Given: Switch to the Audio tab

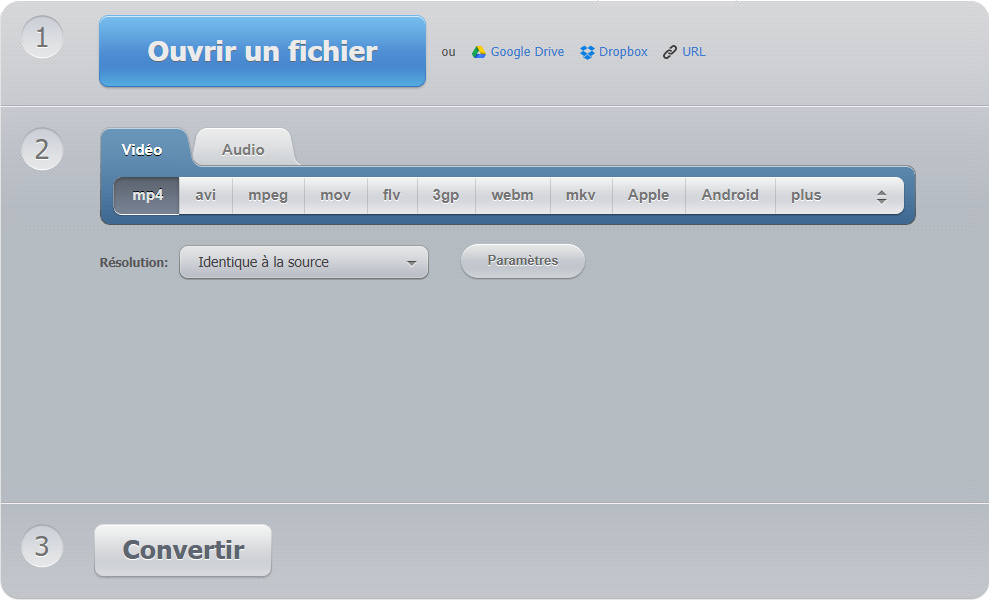Looking at the screenshot, I should (x=243, y=148).
